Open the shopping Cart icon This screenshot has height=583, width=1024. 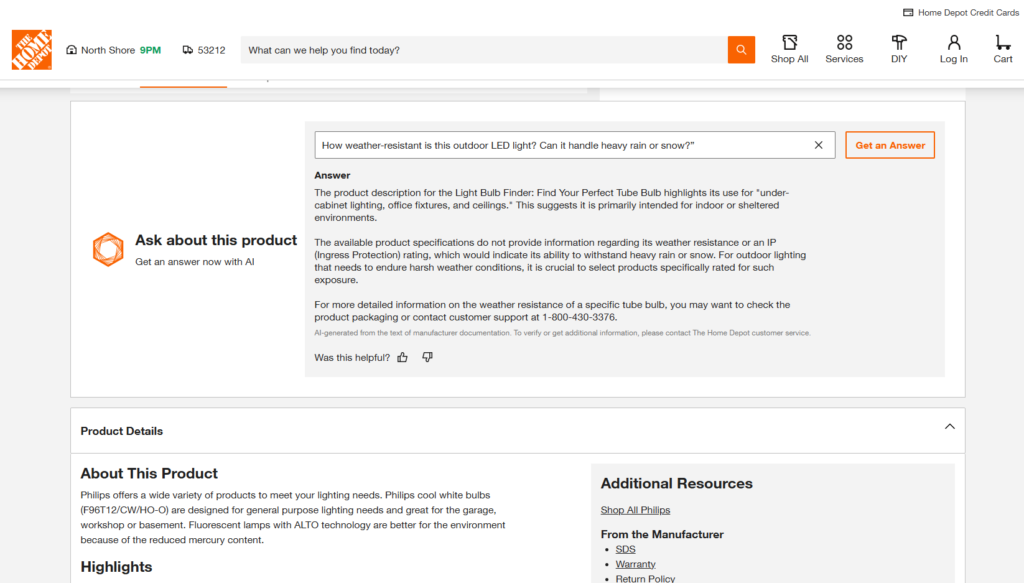tap(1002, 43)
